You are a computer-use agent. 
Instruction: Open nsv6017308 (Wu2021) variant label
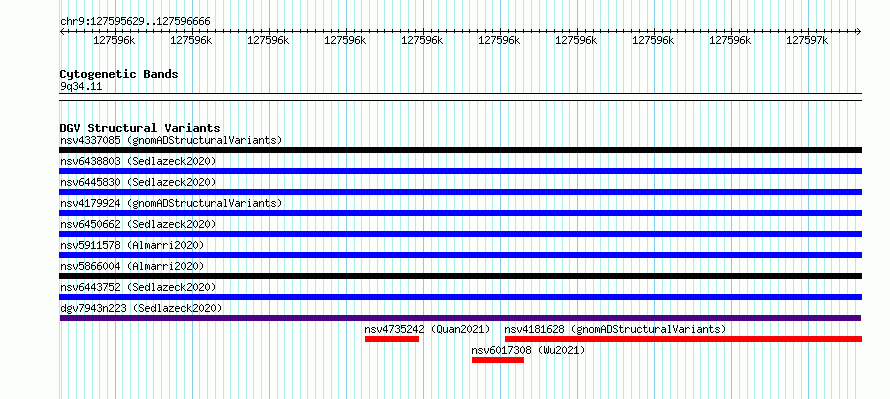(528, 350)
